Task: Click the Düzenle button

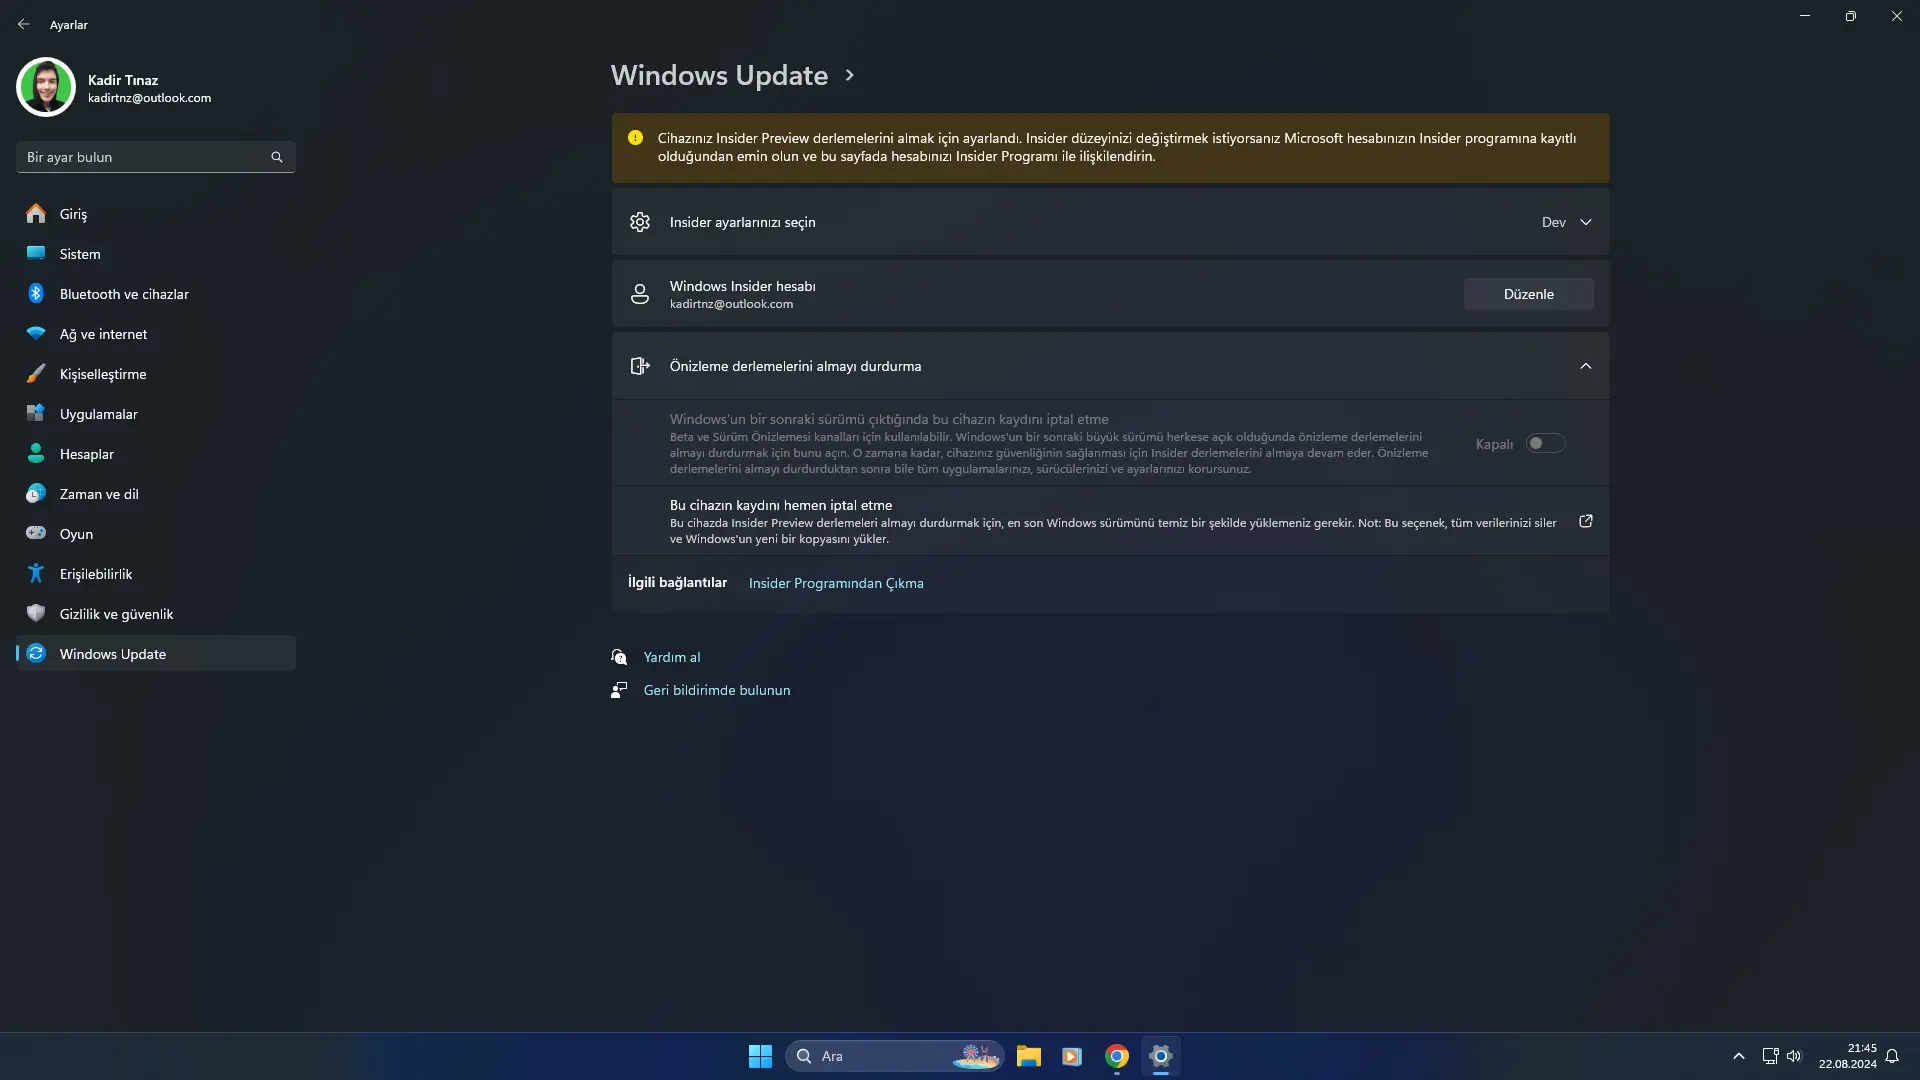Action: [1529, 294]
